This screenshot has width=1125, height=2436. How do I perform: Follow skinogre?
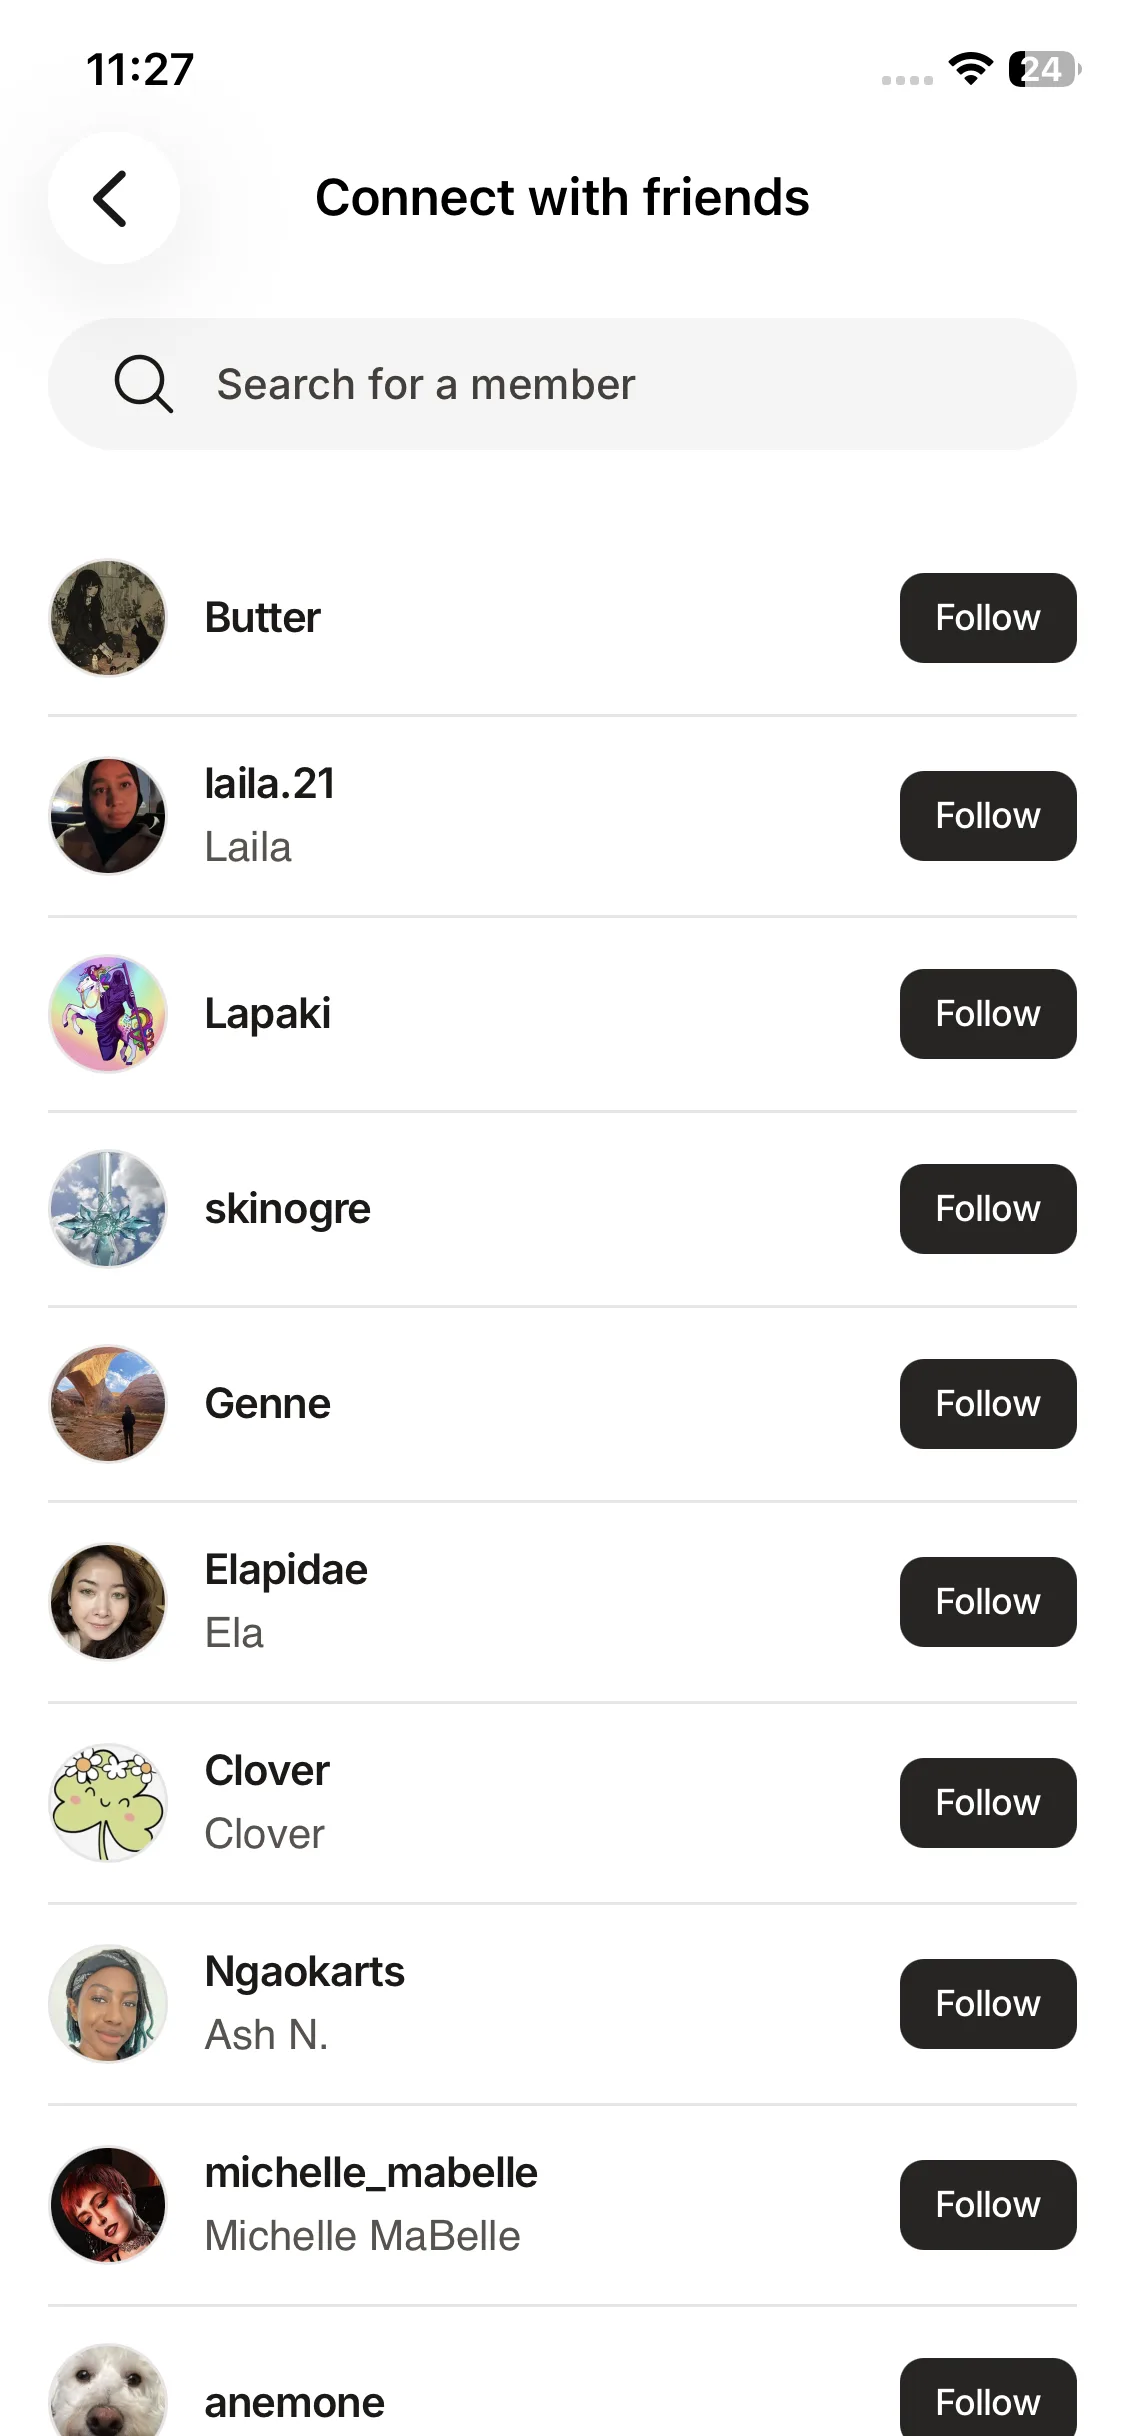pos(987,1209)
